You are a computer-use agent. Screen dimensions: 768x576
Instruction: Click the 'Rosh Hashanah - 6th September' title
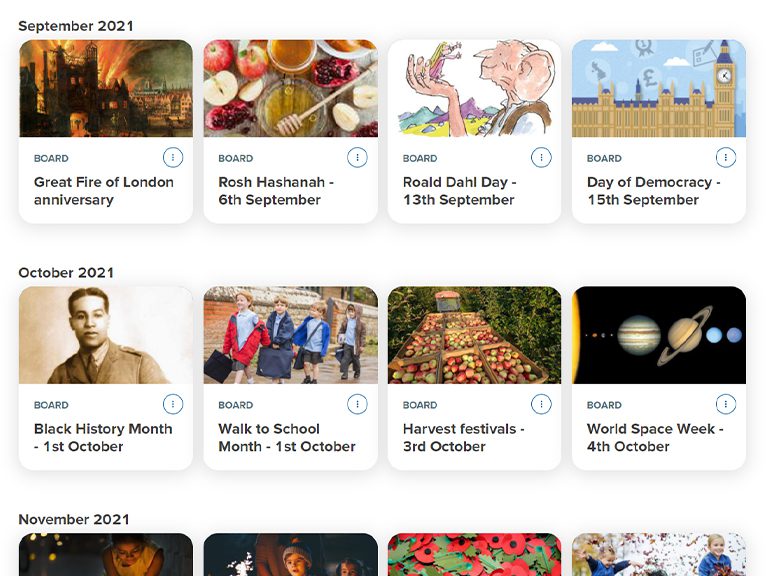tap(276, 191)
